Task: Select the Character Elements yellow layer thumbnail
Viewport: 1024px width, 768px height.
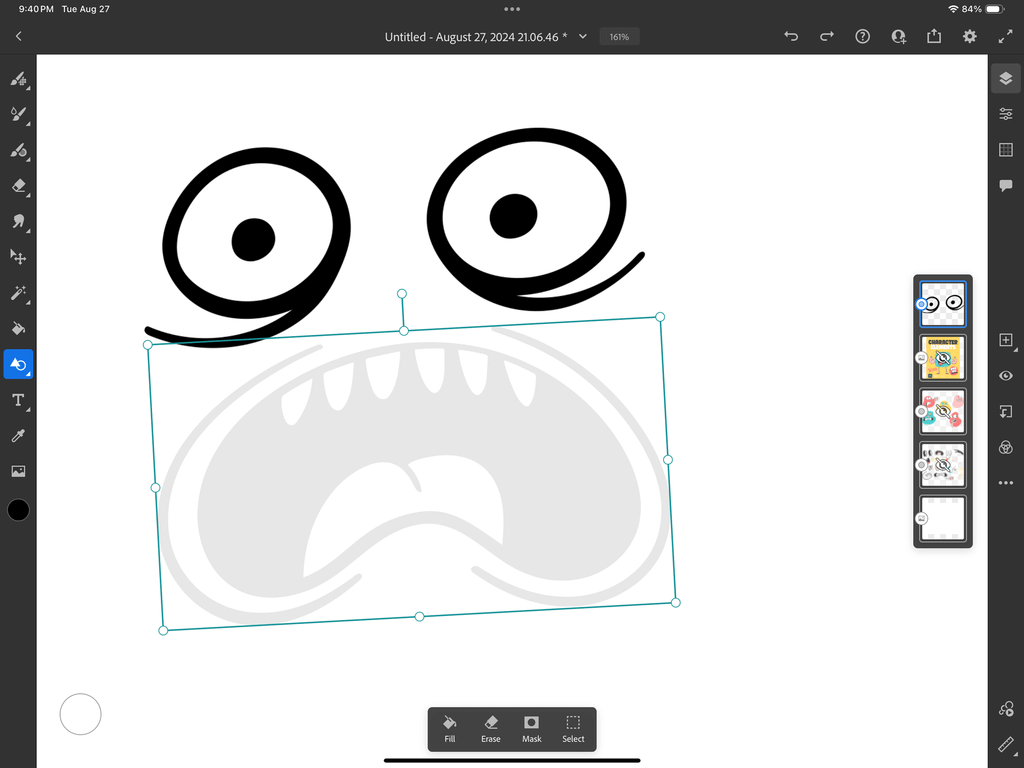Action: [942, 357]
